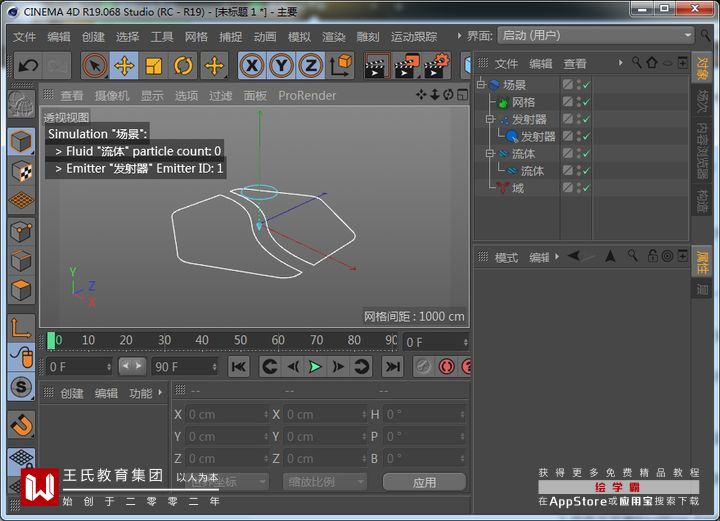
Task: Play the animation forward
Action: (x=315, y=366)
